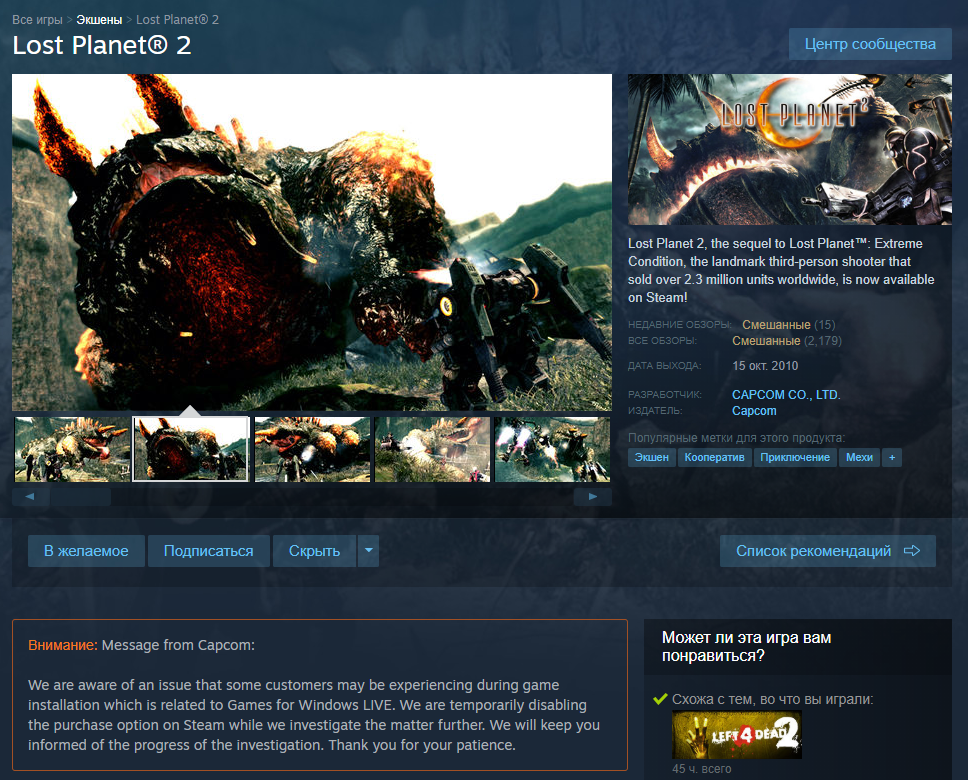This screenshot has height=780, width=968.
Task: Select the third screenshot thumbnail
Action: [312, 449]
